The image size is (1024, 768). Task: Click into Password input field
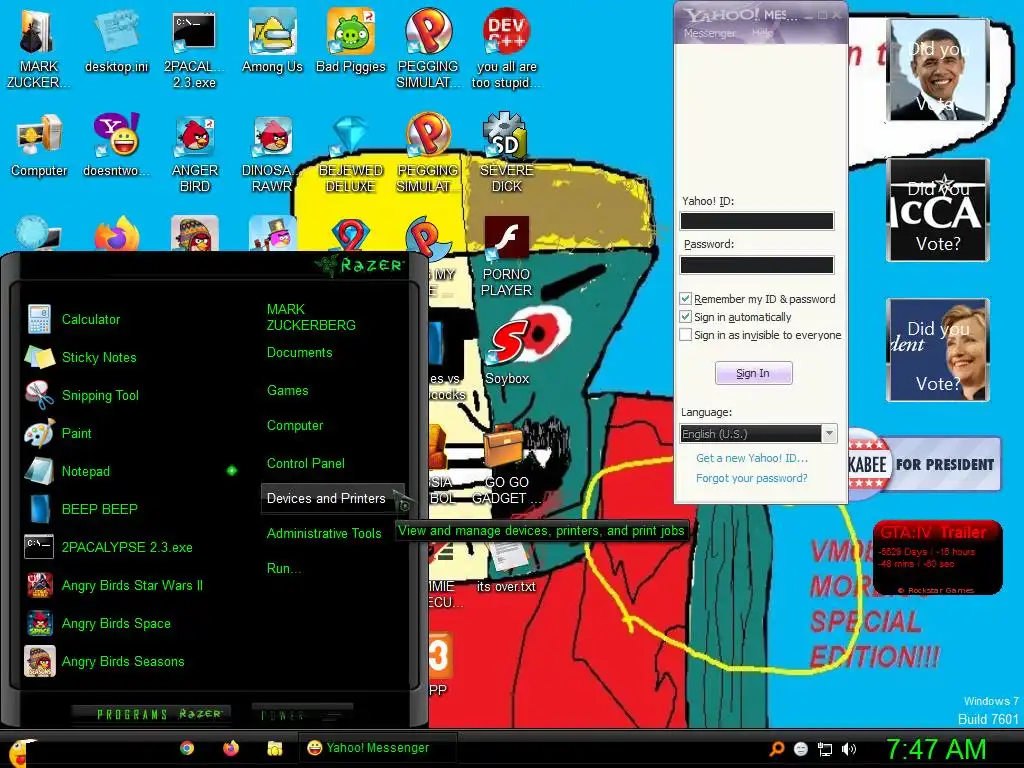(757, 264)
